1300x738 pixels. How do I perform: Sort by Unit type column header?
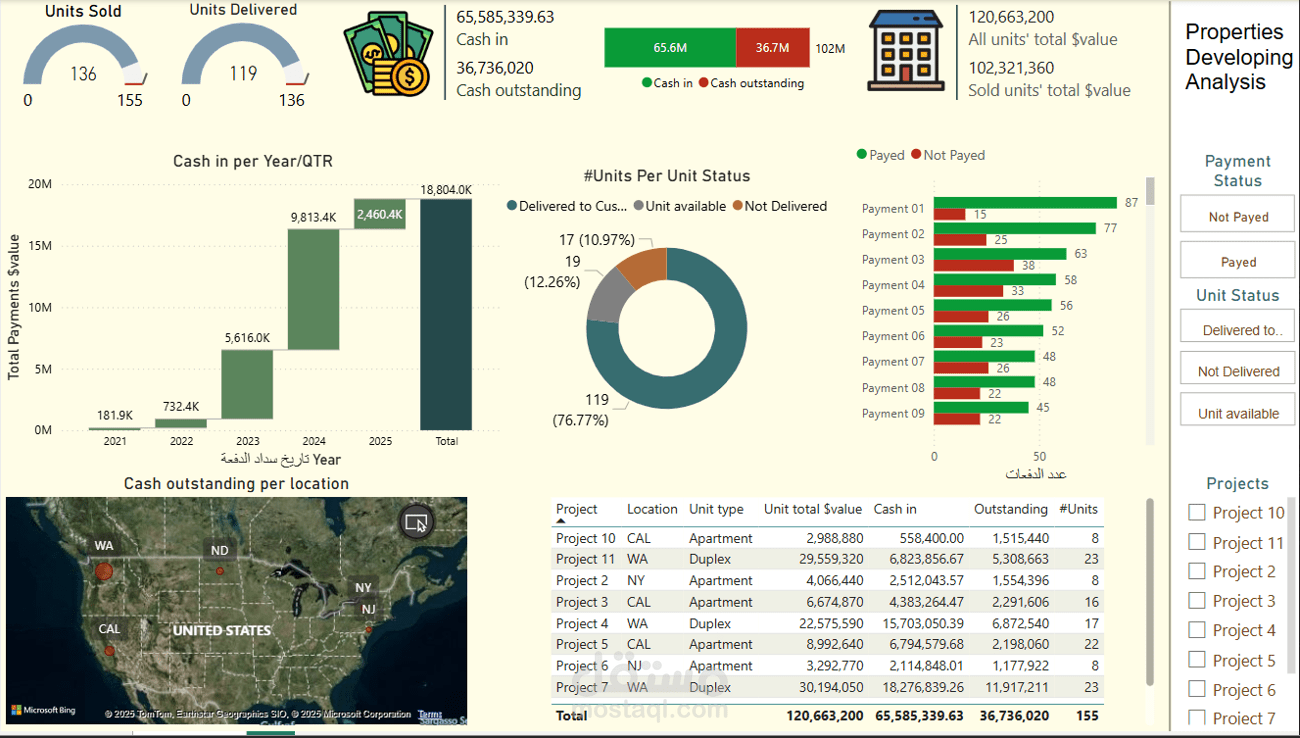[x=716, y=509]
